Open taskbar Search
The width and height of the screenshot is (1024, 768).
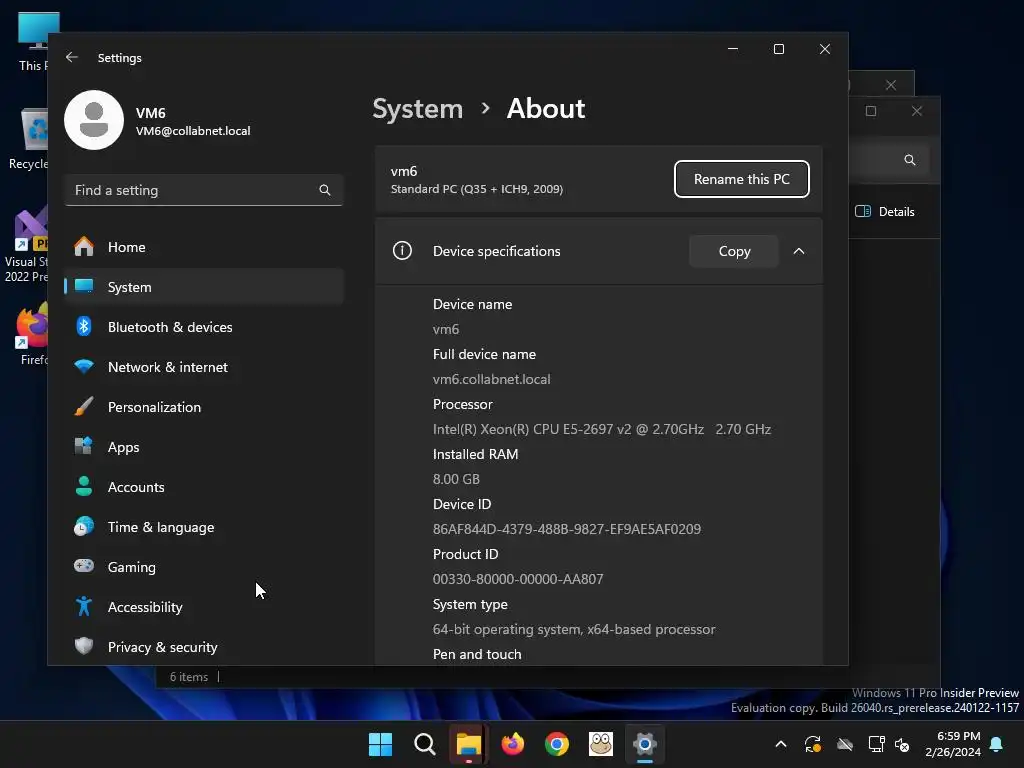[424, 744]
